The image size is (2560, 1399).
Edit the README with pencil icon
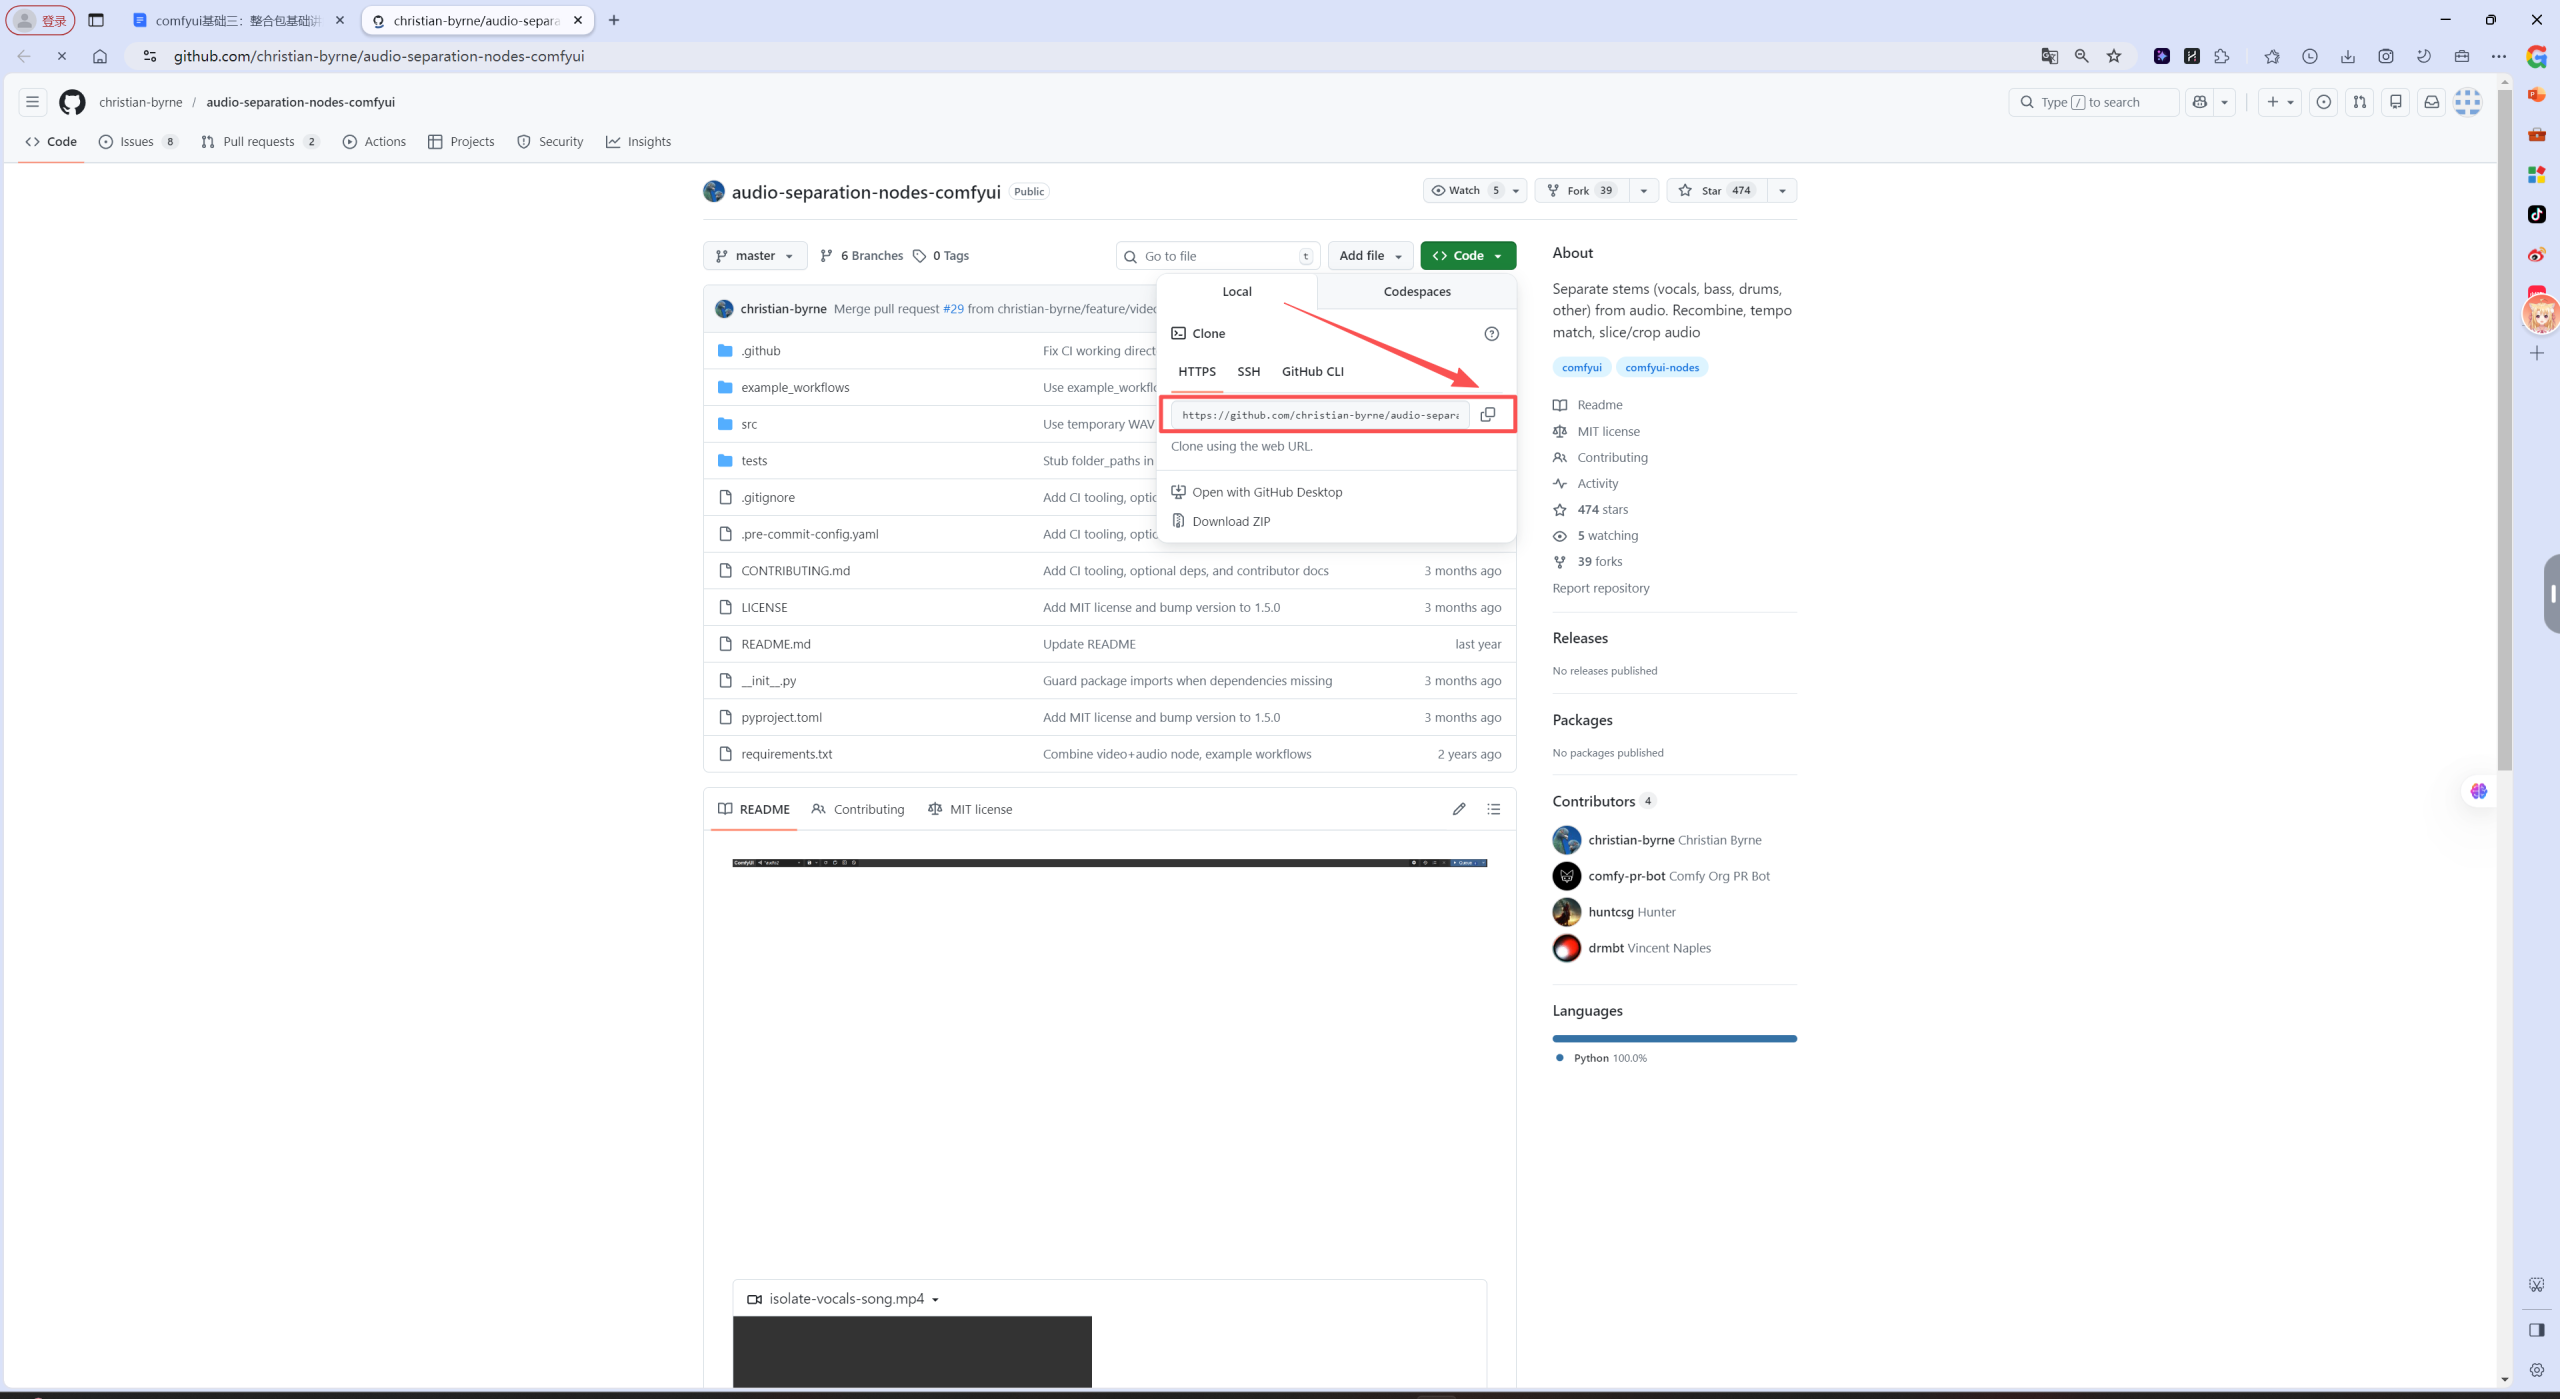(x=1459, y=809)
